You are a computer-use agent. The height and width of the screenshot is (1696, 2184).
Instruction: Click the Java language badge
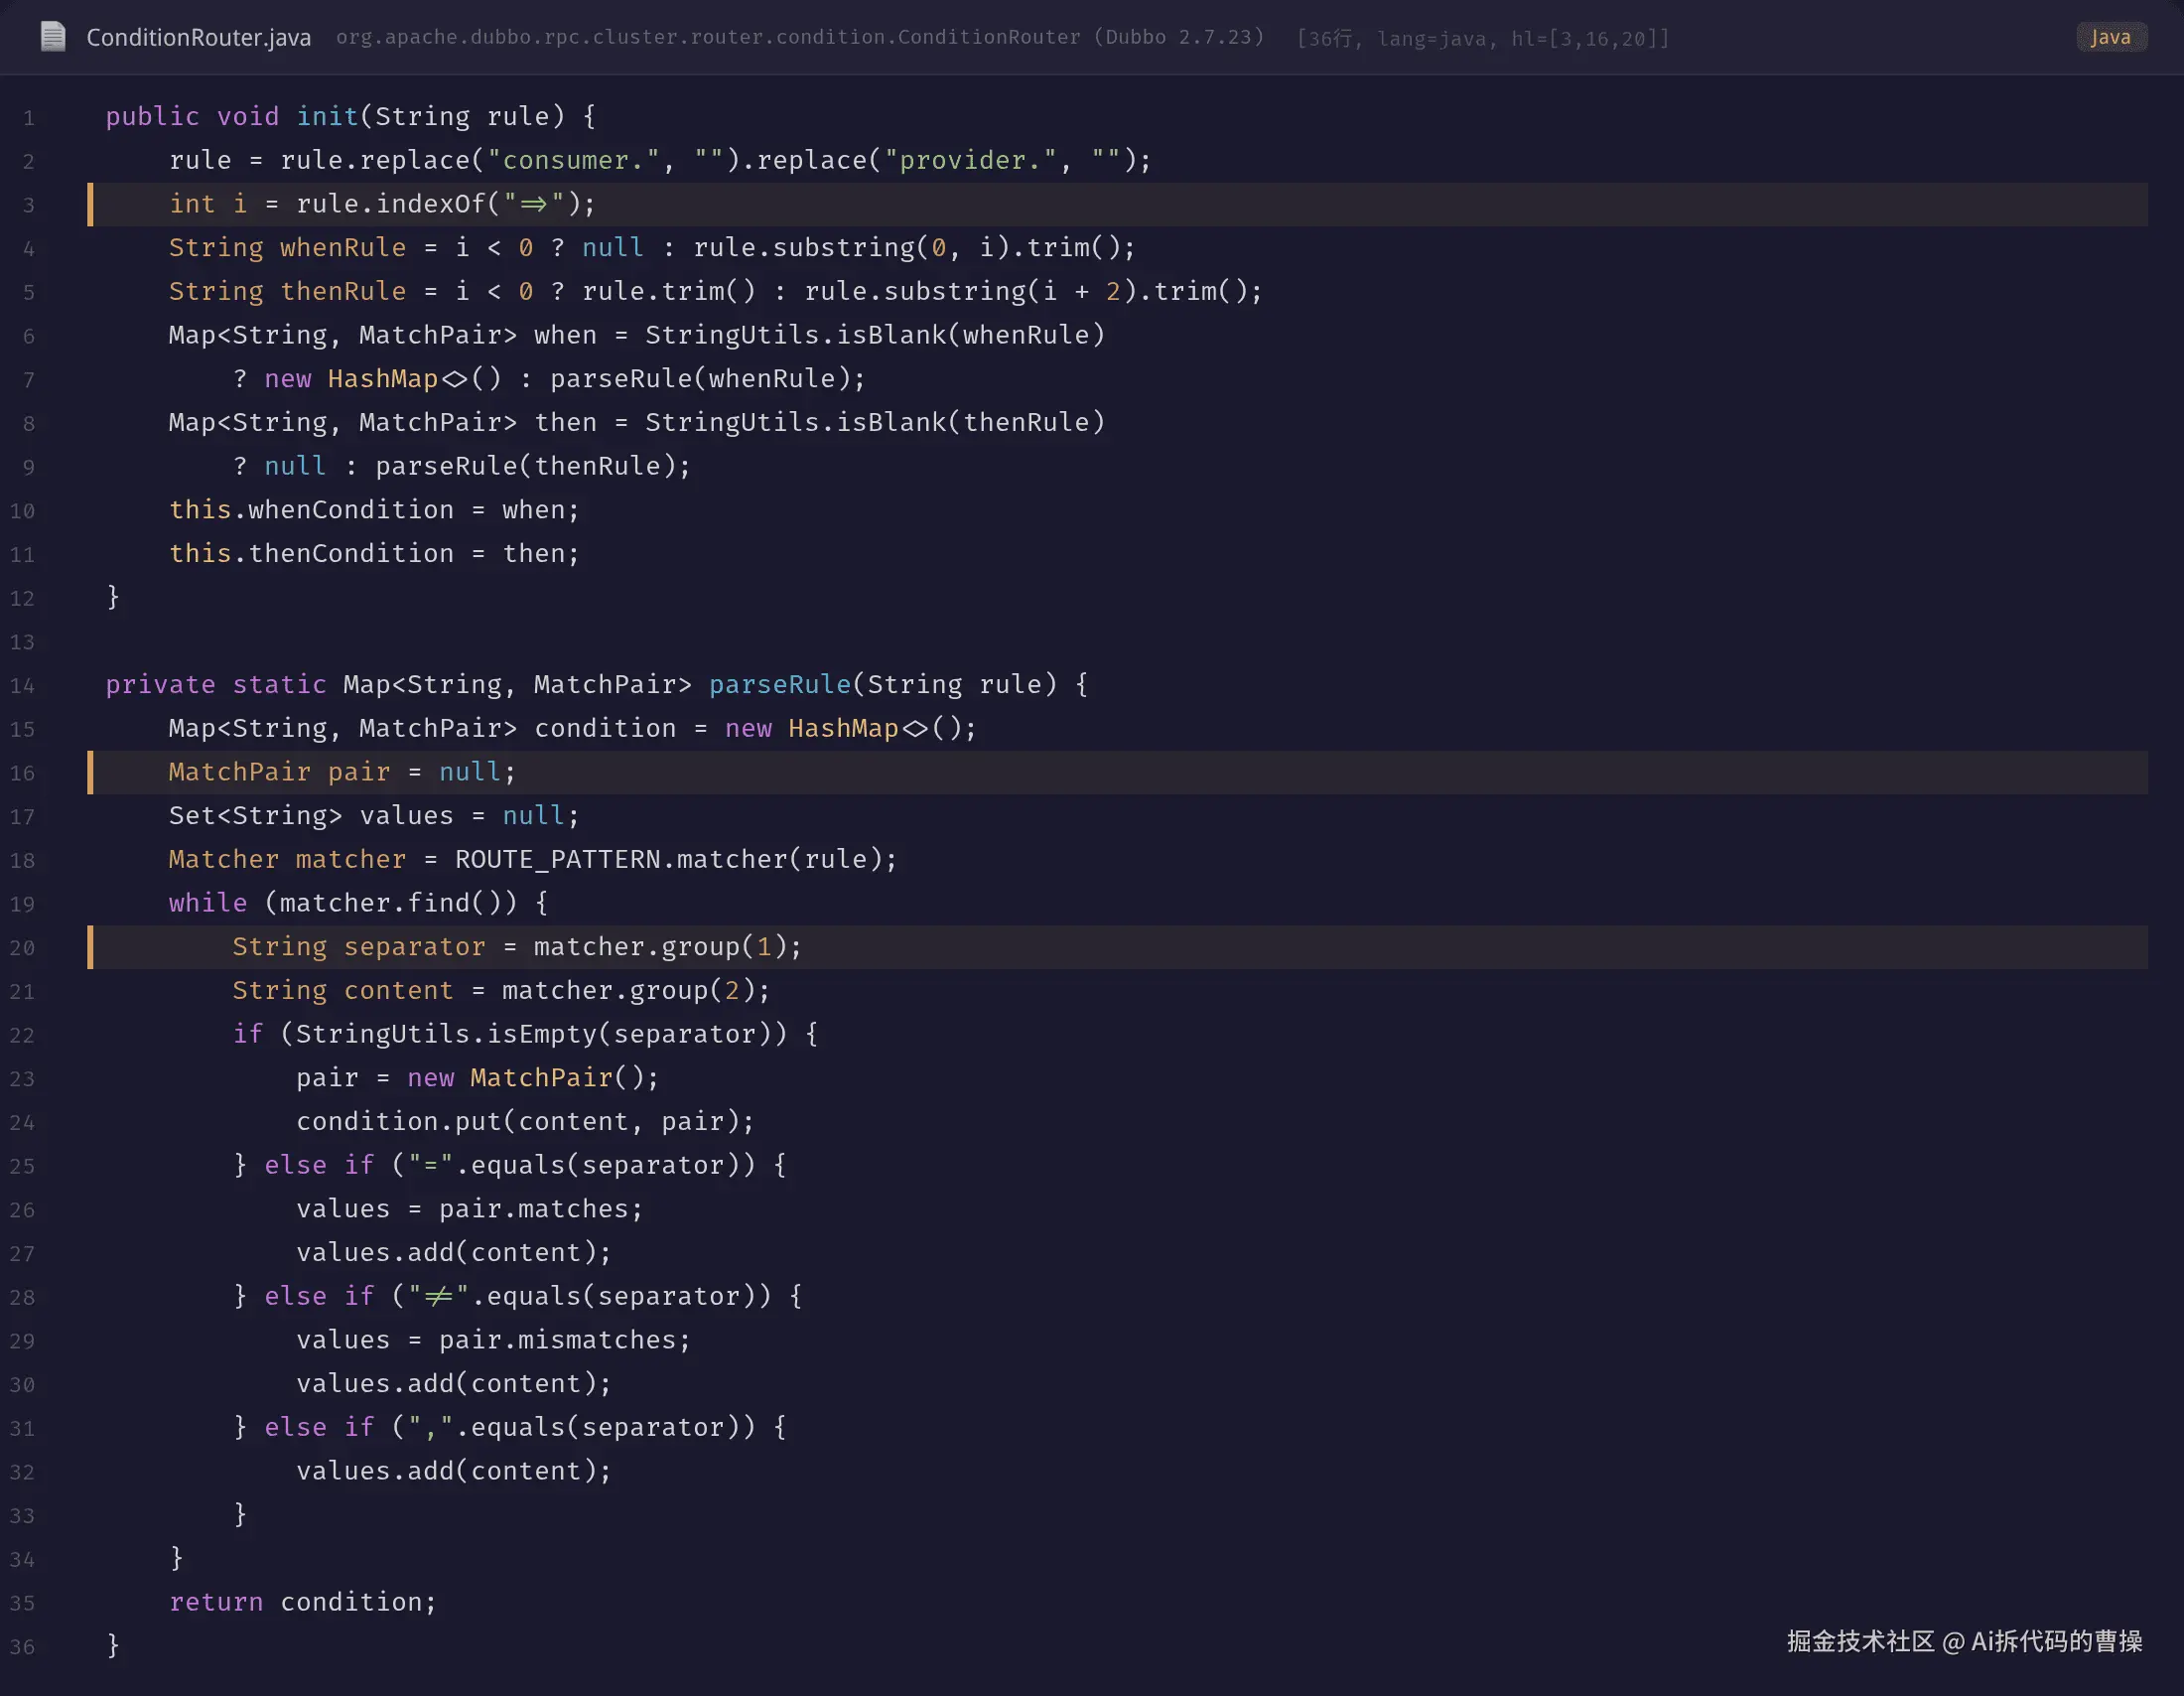click(2110, 37)
